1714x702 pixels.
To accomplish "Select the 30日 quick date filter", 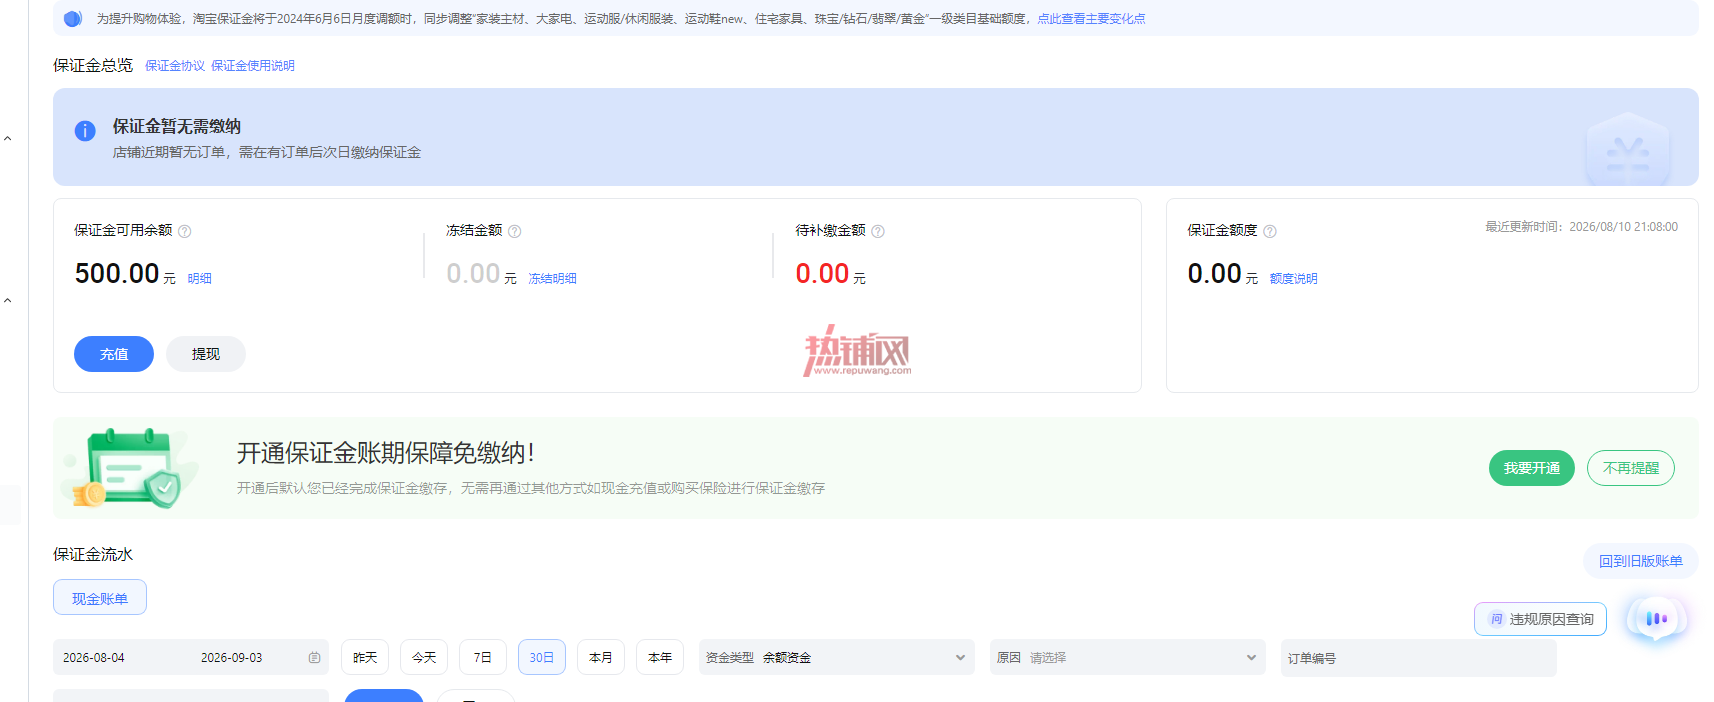I will [542, 657].
